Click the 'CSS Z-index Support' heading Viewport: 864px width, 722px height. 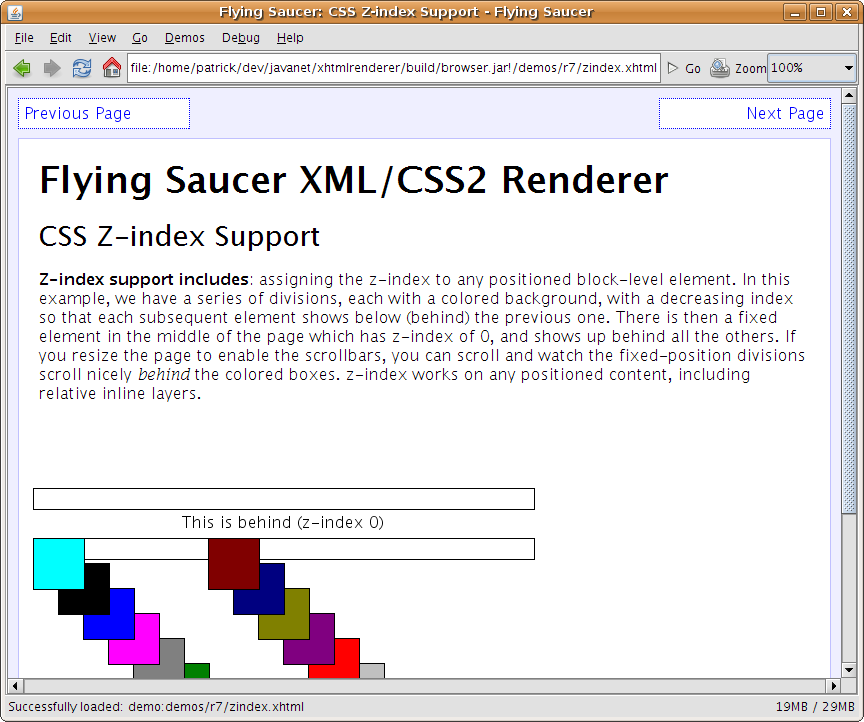pyautogui.click(x=179, y=237)
